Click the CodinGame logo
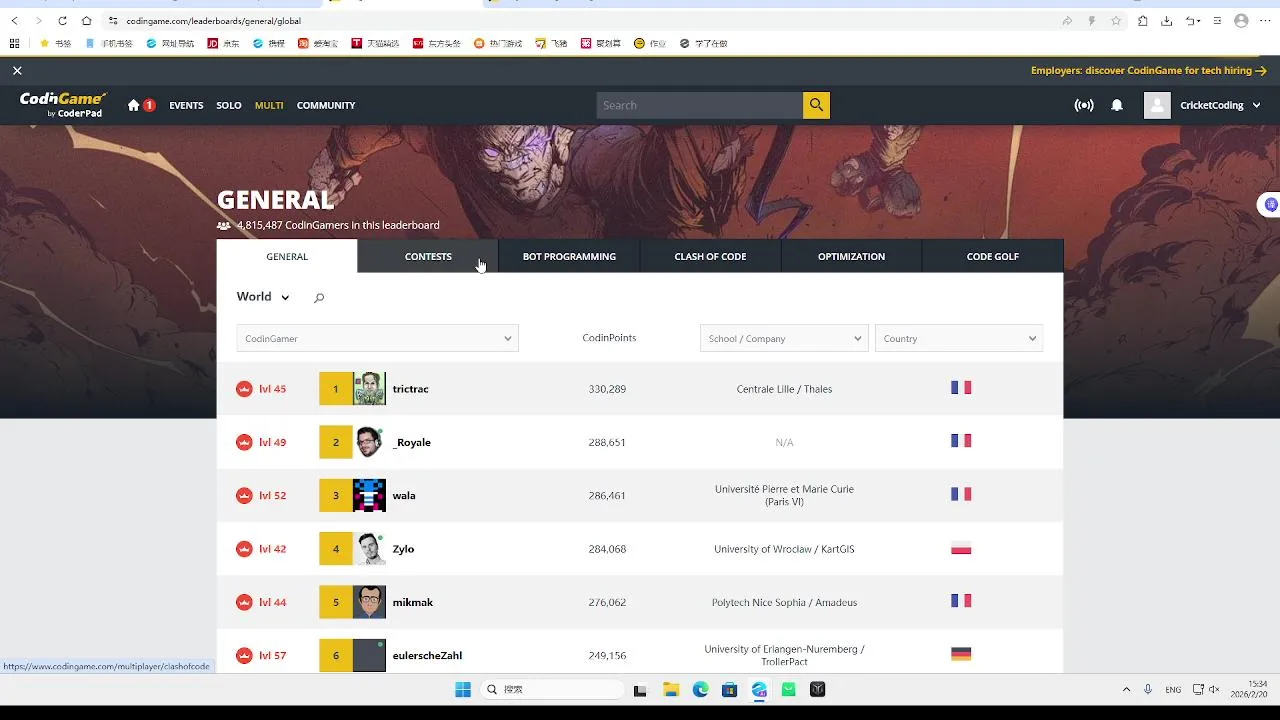 [63, 105]
